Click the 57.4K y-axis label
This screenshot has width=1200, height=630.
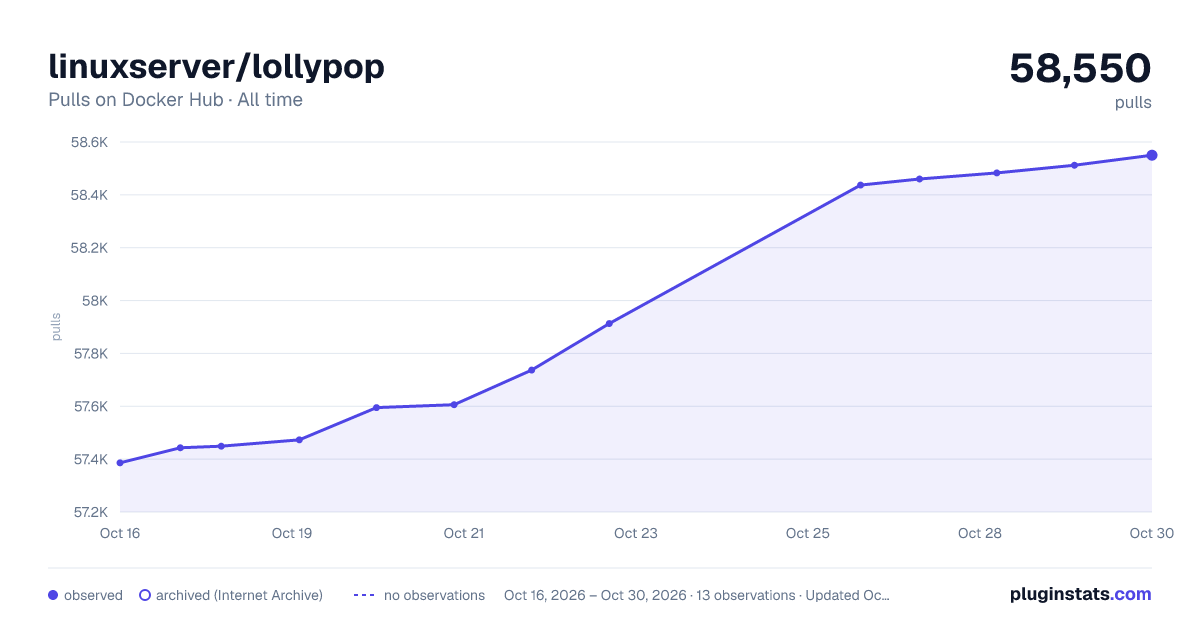pyautogui.click(x=89, y=460)
